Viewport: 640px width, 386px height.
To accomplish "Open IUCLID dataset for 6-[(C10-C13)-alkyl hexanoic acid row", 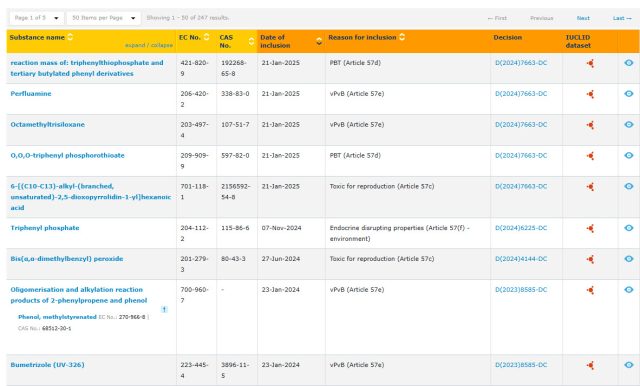I will click(x=590, y=187).
